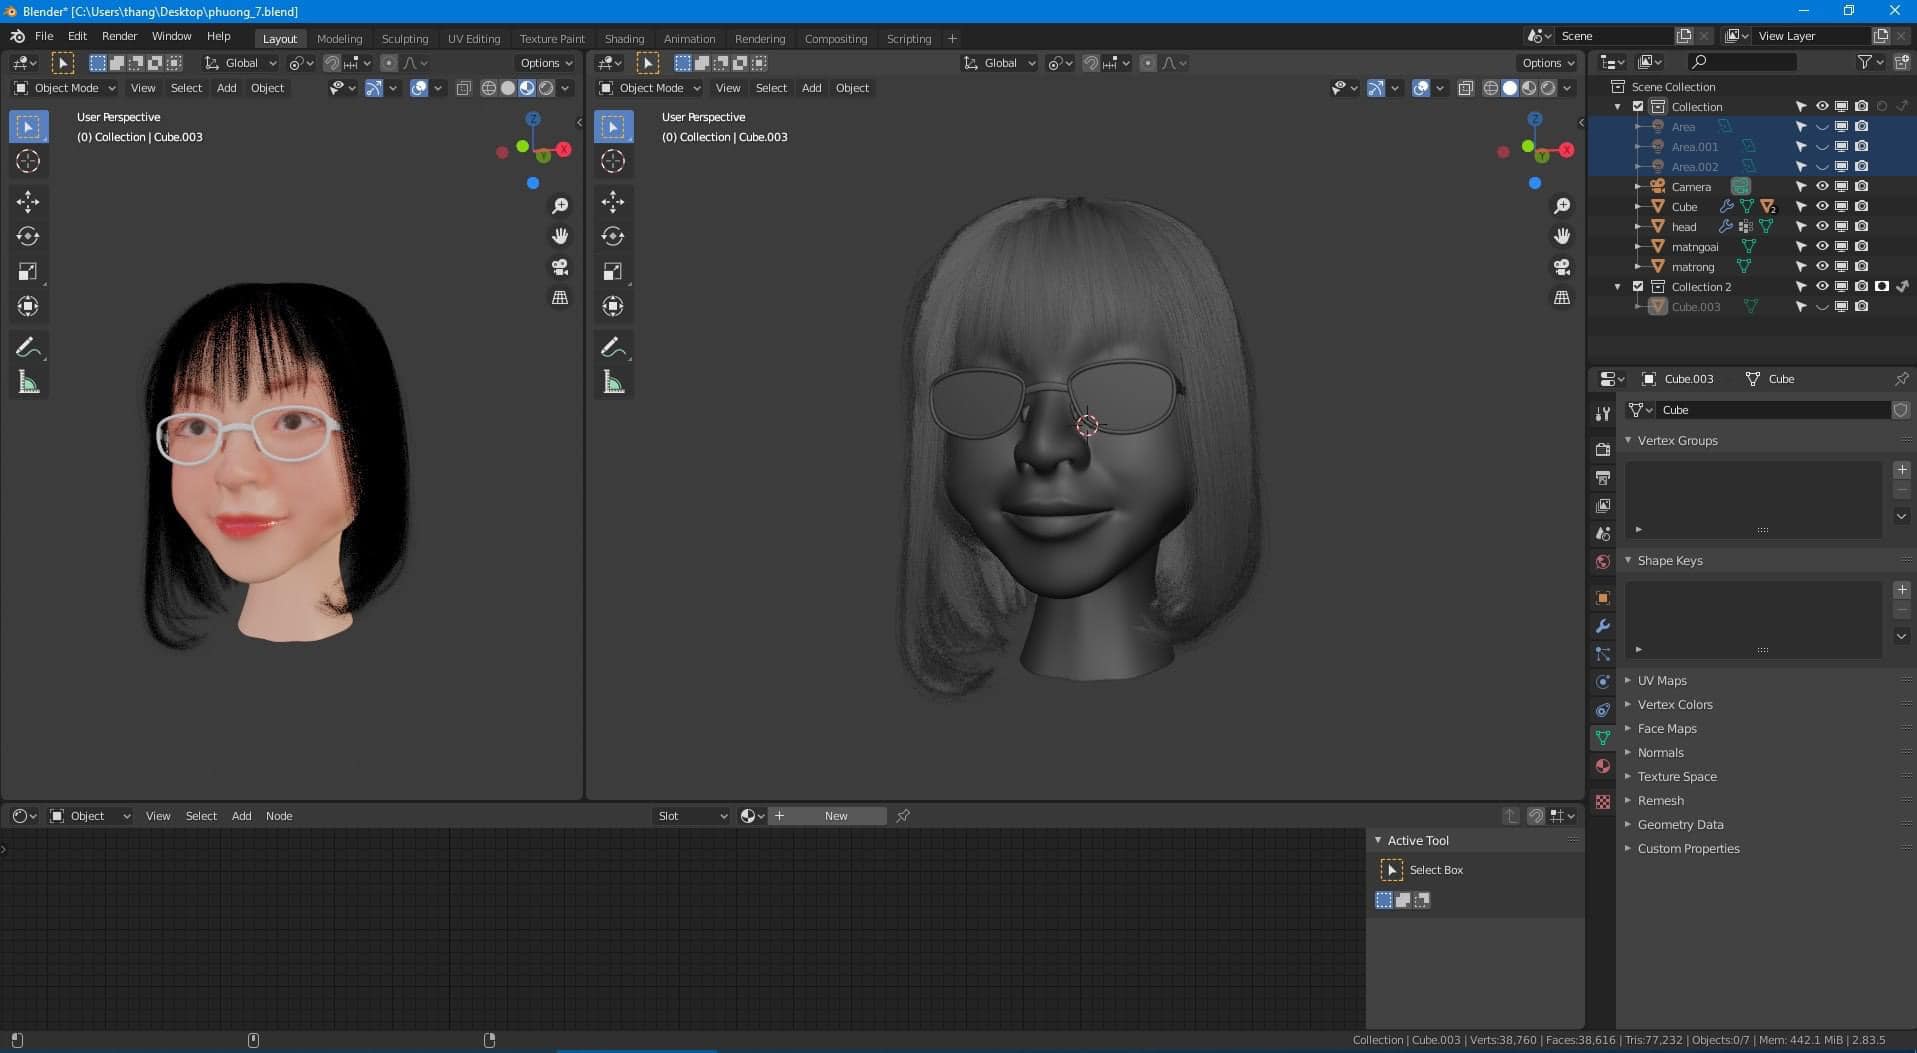Toggle camera view in right viewport

[x=1561, y=267]
